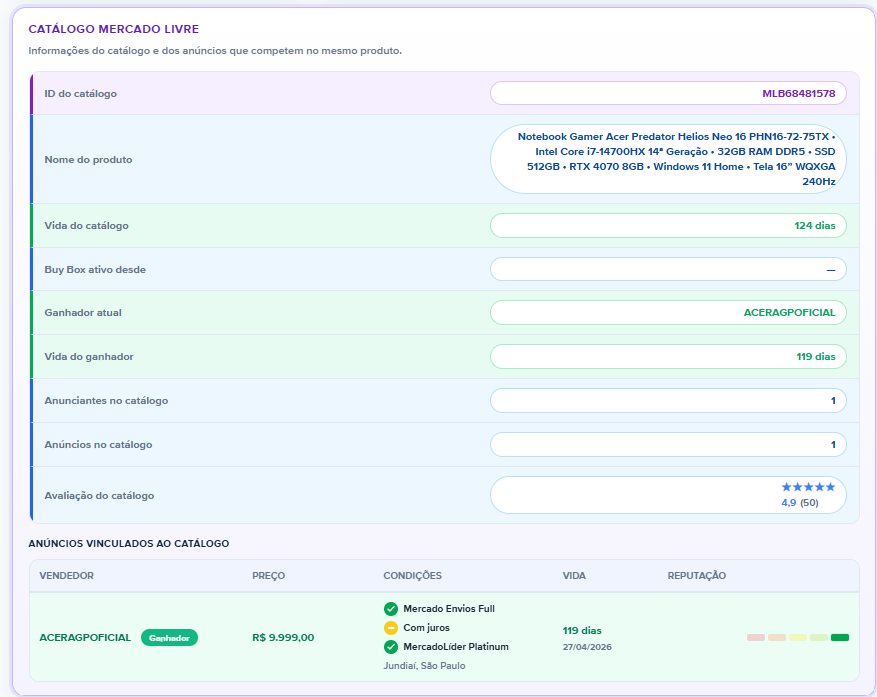The height and width of the screenshot is (697, 877).
Task: Click the R$ 9.999,00 price
Action: pyautogui.click(x=283, y=638)
